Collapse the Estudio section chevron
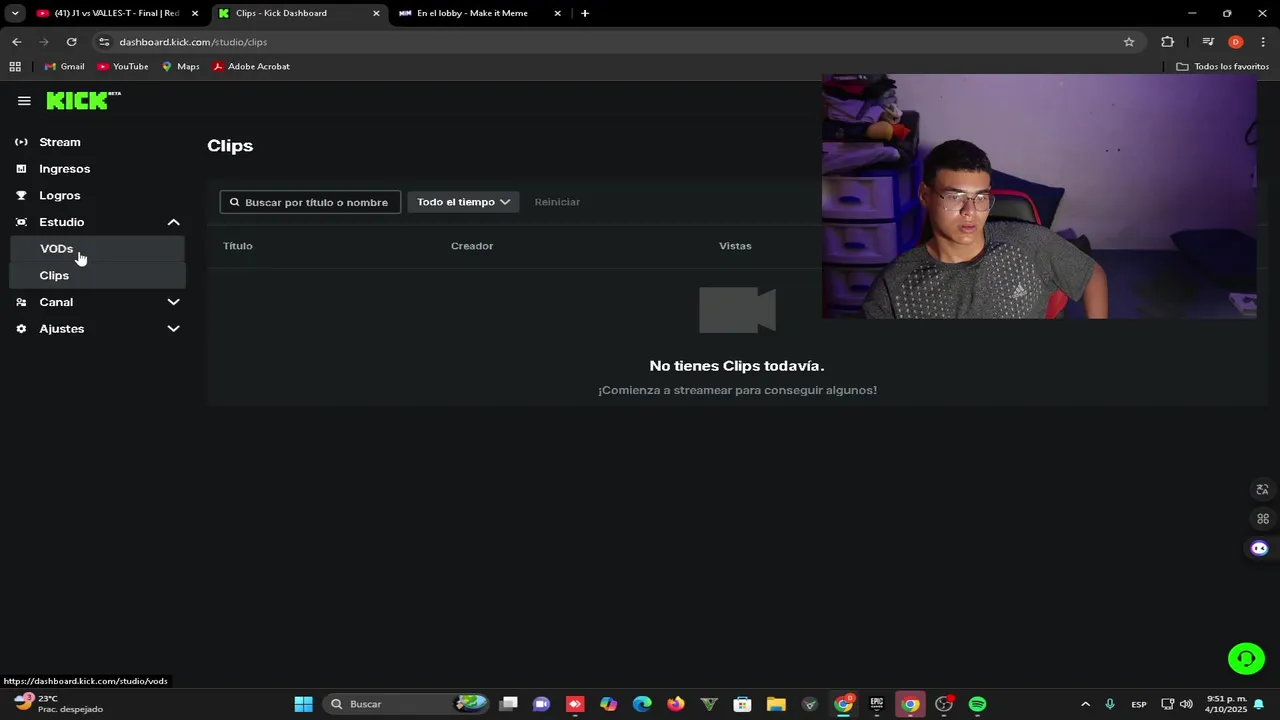The height and width of the screenshot is (720, 1280). [x=173, y=222]
